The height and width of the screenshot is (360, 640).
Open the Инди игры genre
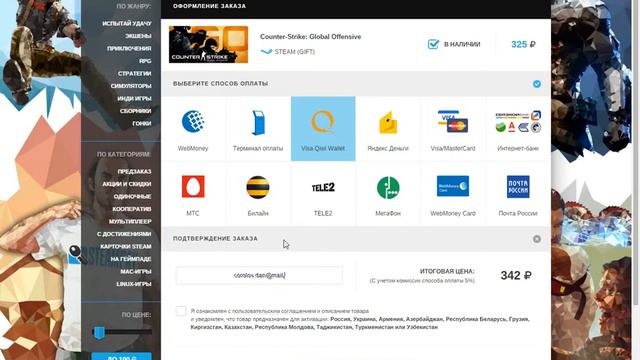tap(134, 98)
